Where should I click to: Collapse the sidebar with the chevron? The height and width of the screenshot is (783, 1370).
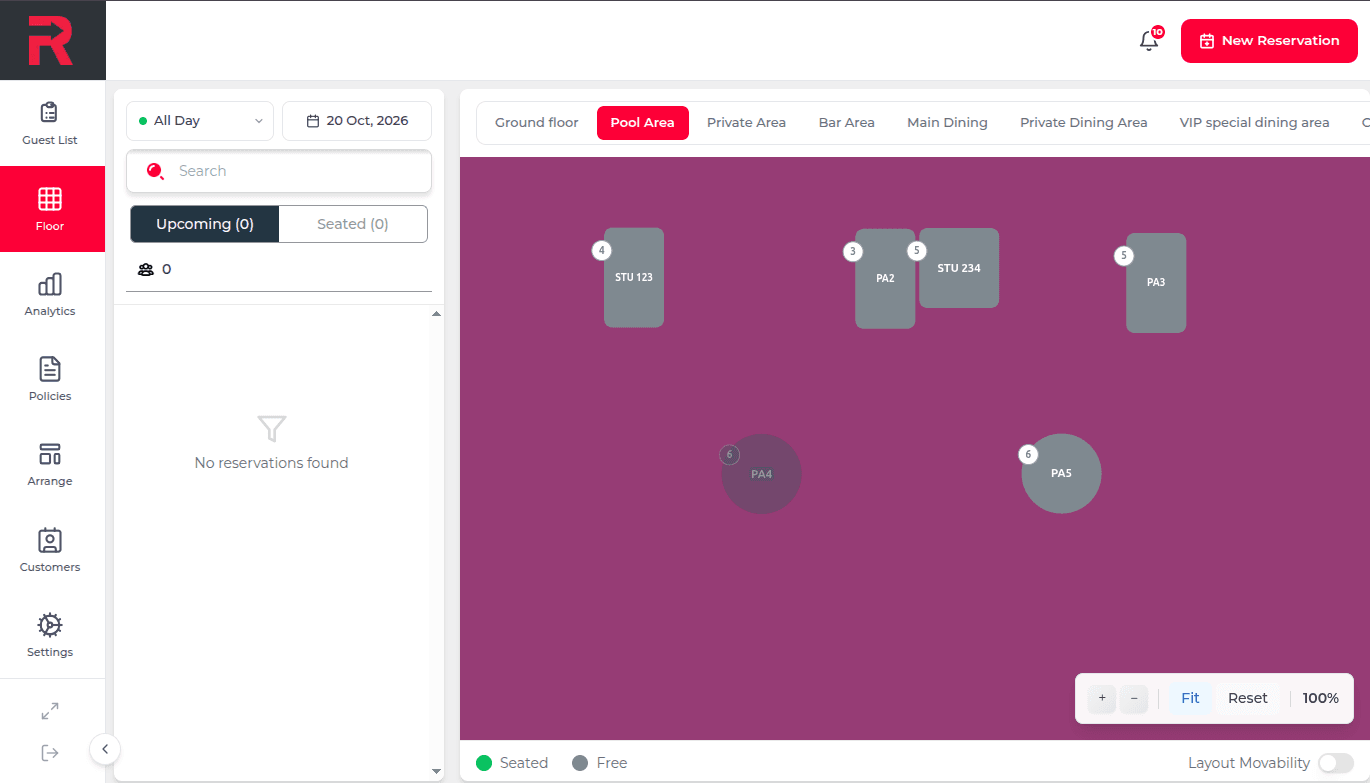(105, 749)
